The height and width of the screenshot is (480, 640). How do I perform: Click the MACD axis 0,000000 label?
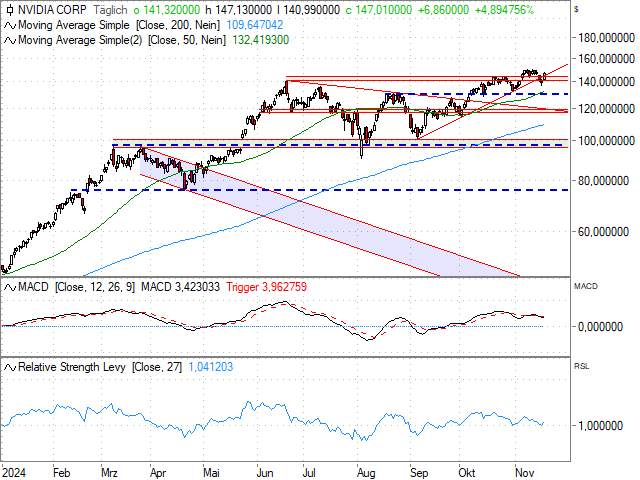(x=600, y=327)
